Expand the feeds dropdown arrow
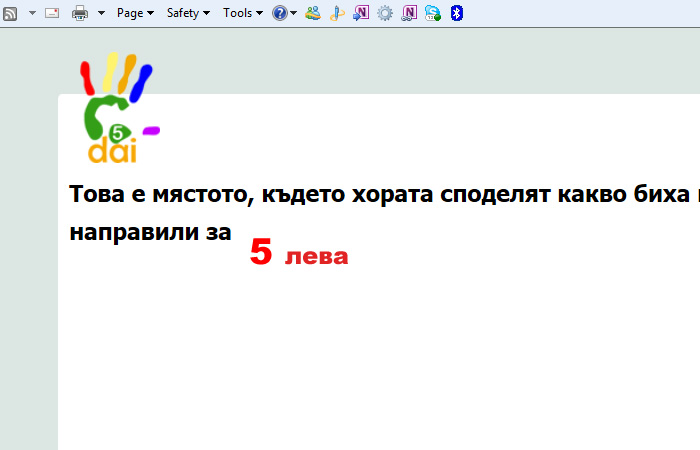This screenshot has height=450, width=700. (32, 13)
